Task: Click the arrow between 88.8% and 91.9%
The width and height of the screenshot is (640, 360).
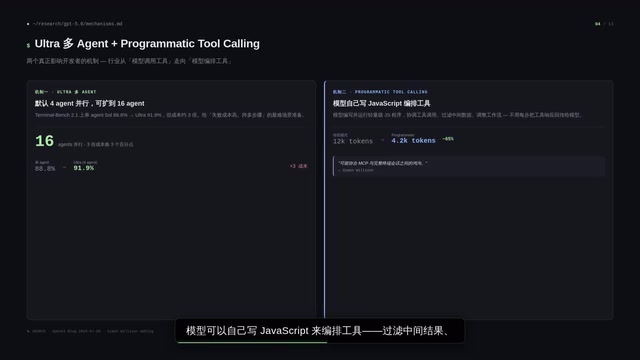Action: [x=64, y=167]
